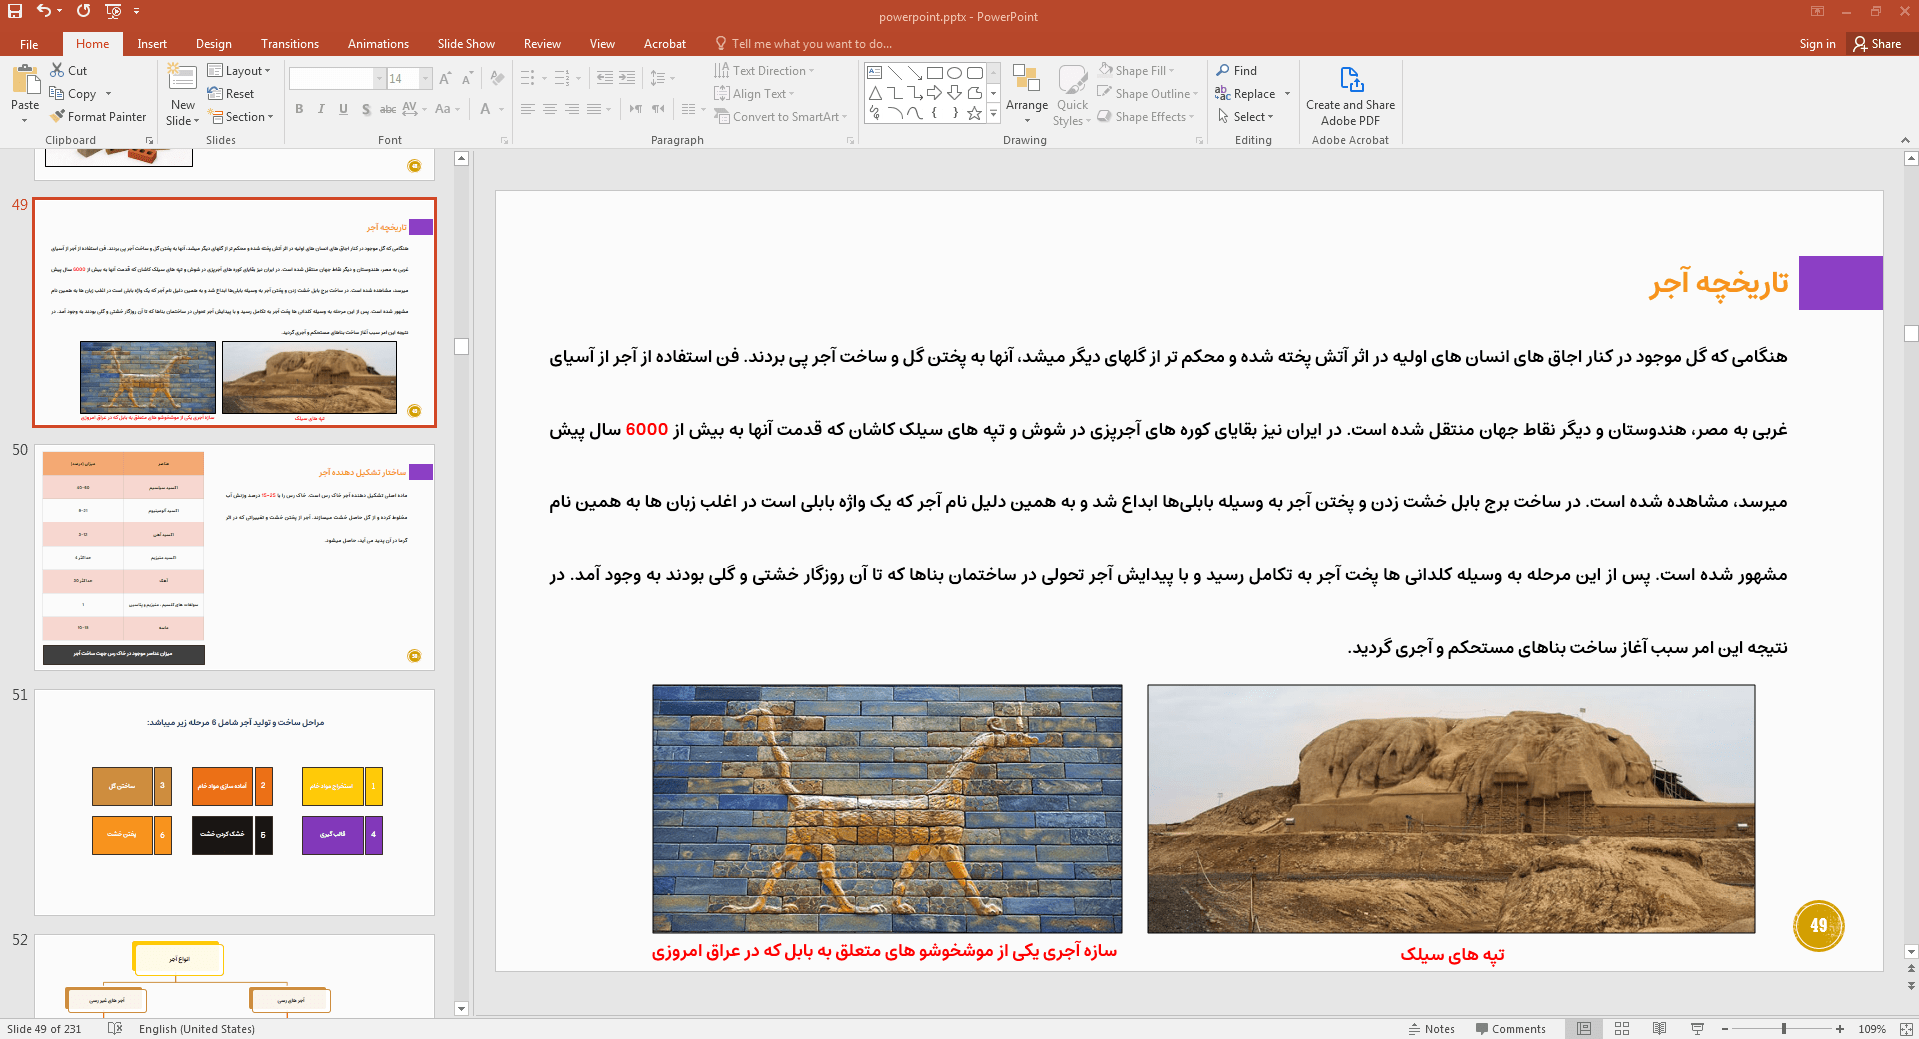Screen dimensions: 1919x1039
Task: Open the font name combo box dropdown
Action: pyautogui.click(x=379, y=79)
